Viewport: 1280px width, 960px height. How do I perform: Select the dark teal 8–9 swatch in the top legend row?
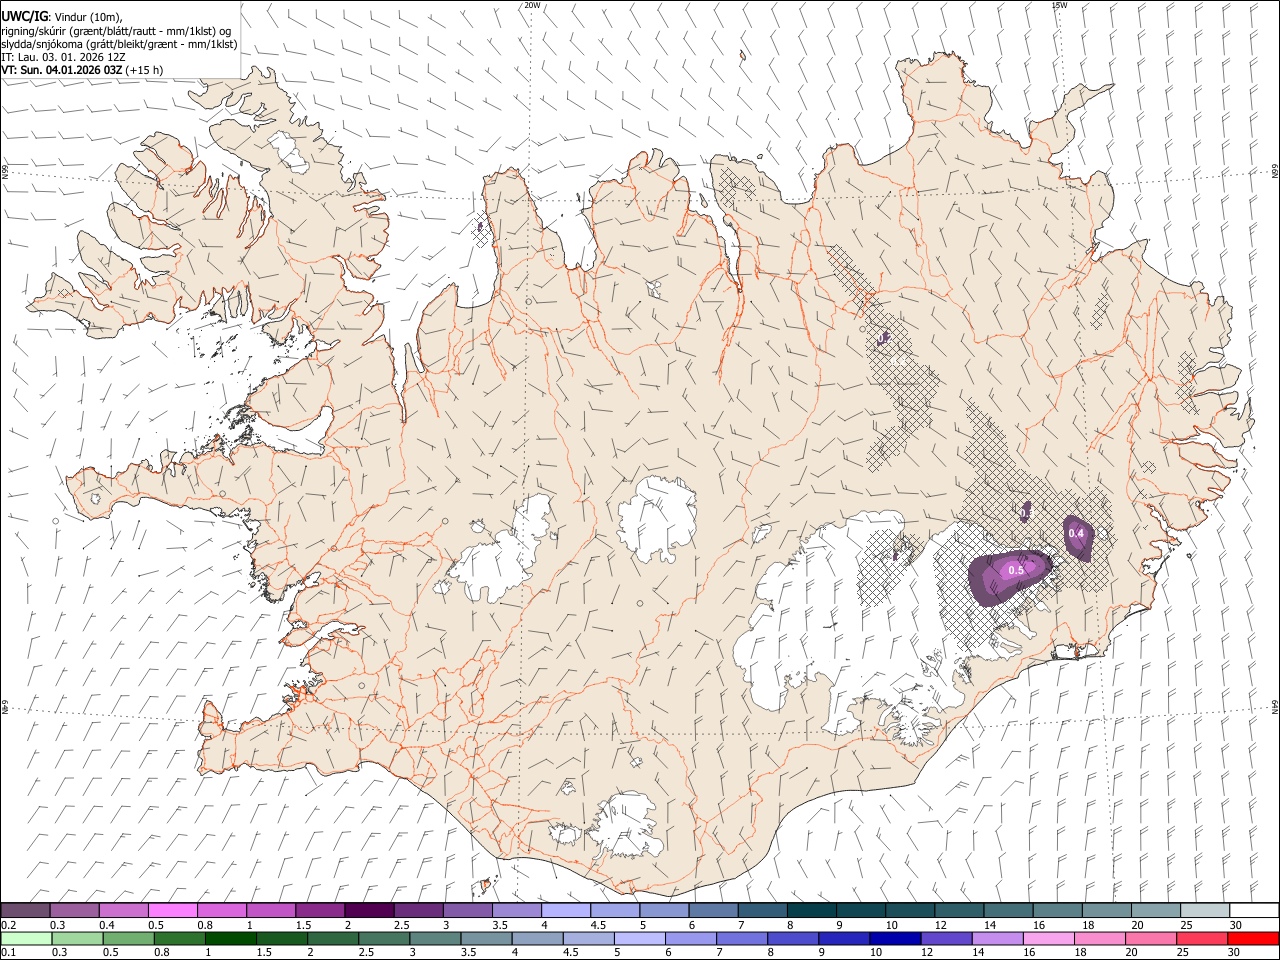pos(811,910)
